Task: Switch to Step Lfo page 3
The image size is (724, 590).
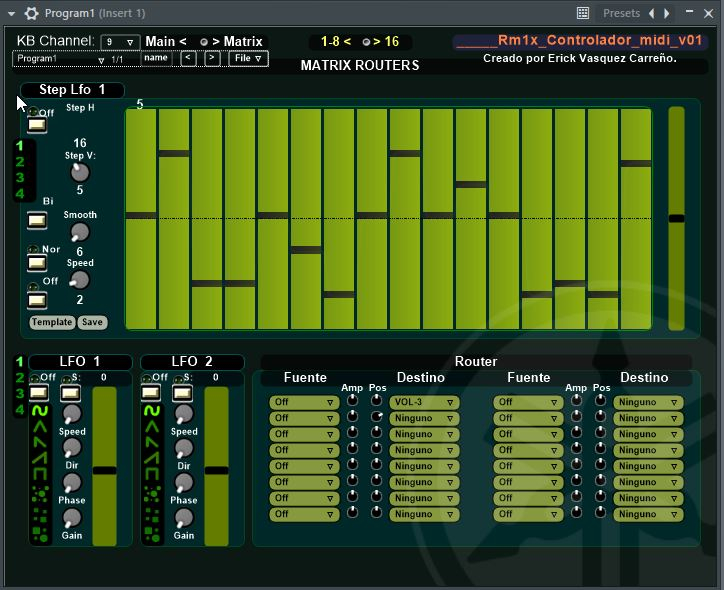Action: pyautogui.click(x=19, y=177)
